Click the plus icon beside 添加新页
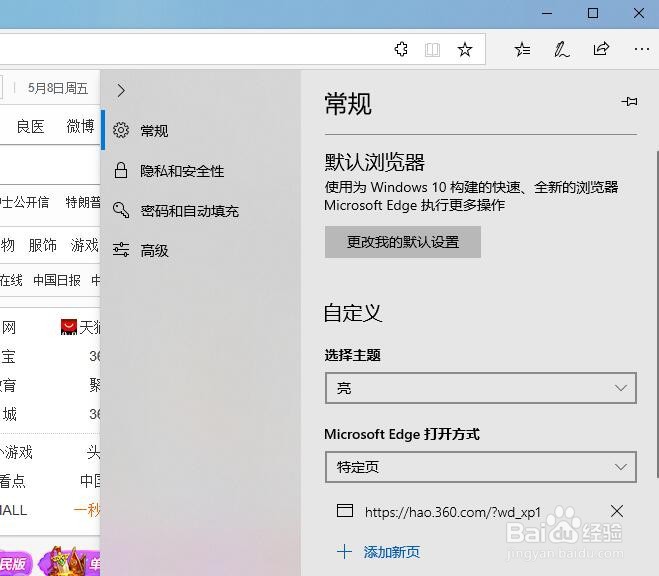The height and width of the screenshot is (576, 659). (344, 551)
